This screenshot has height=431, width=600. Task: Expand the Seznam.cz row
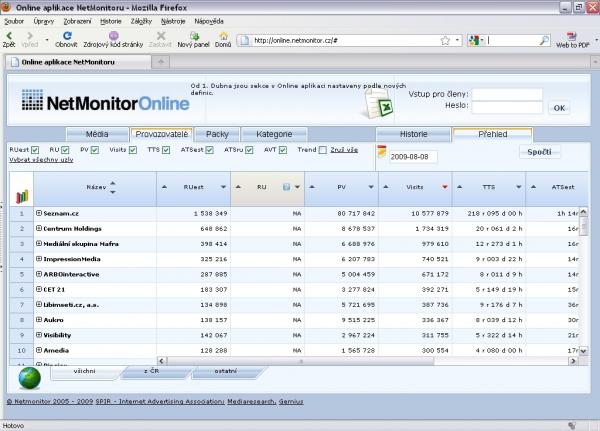coord(39,213)
